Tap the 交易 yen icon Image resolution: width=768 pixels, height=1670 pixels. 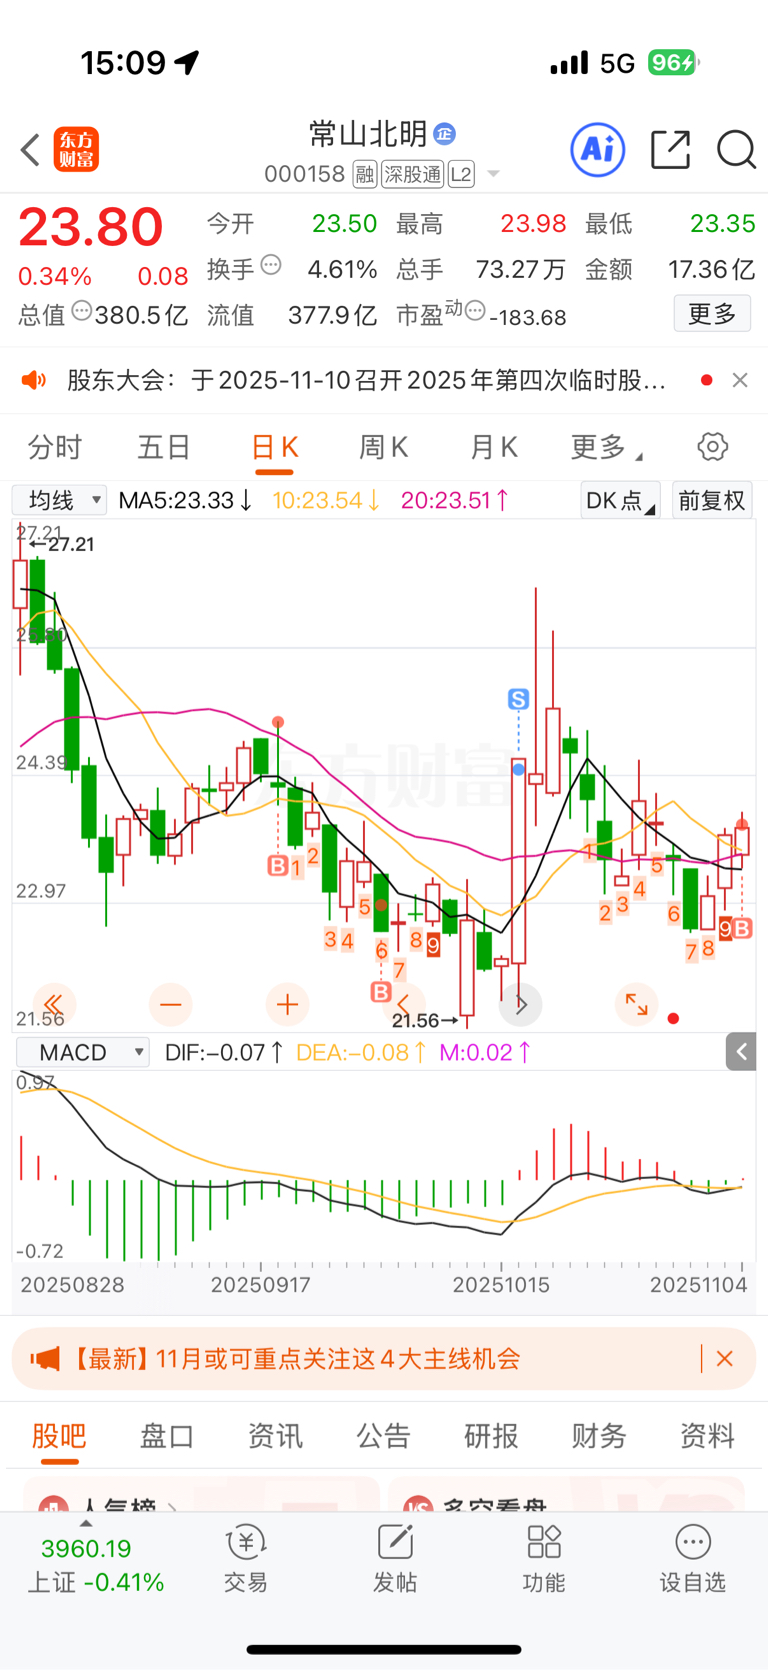click(246, 1542)
